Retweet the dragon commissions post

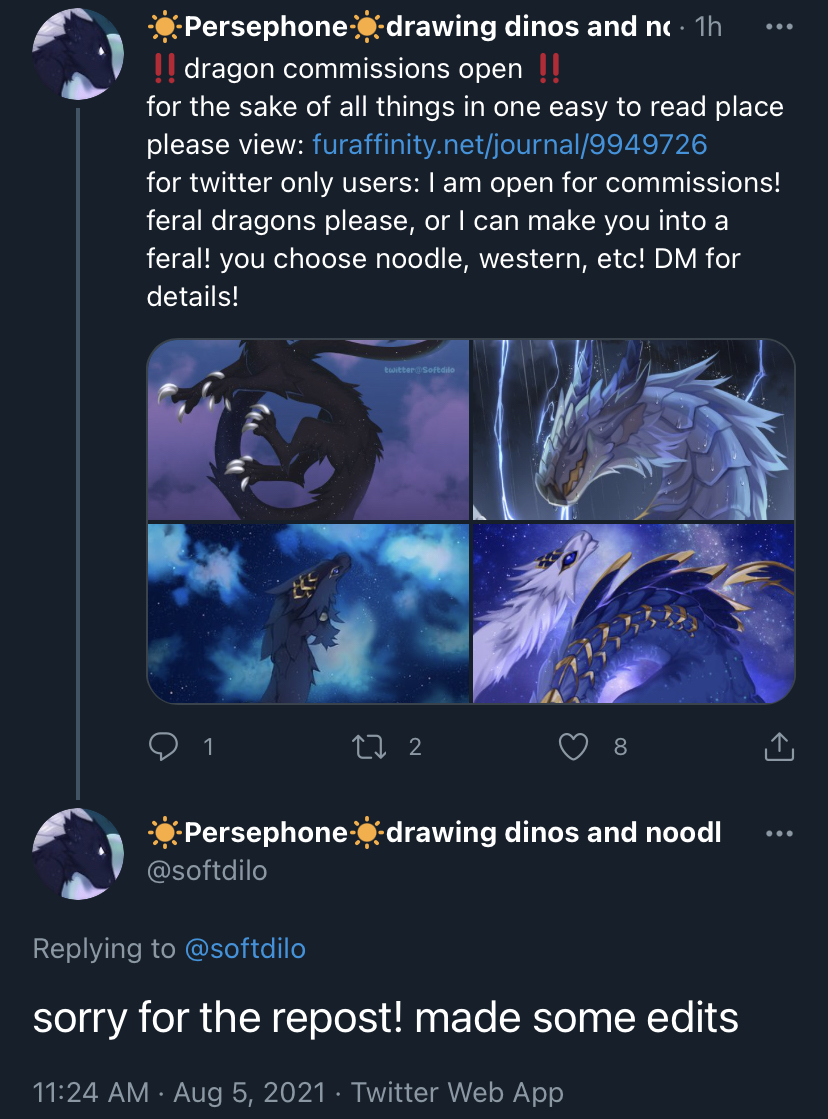[369, 746]
